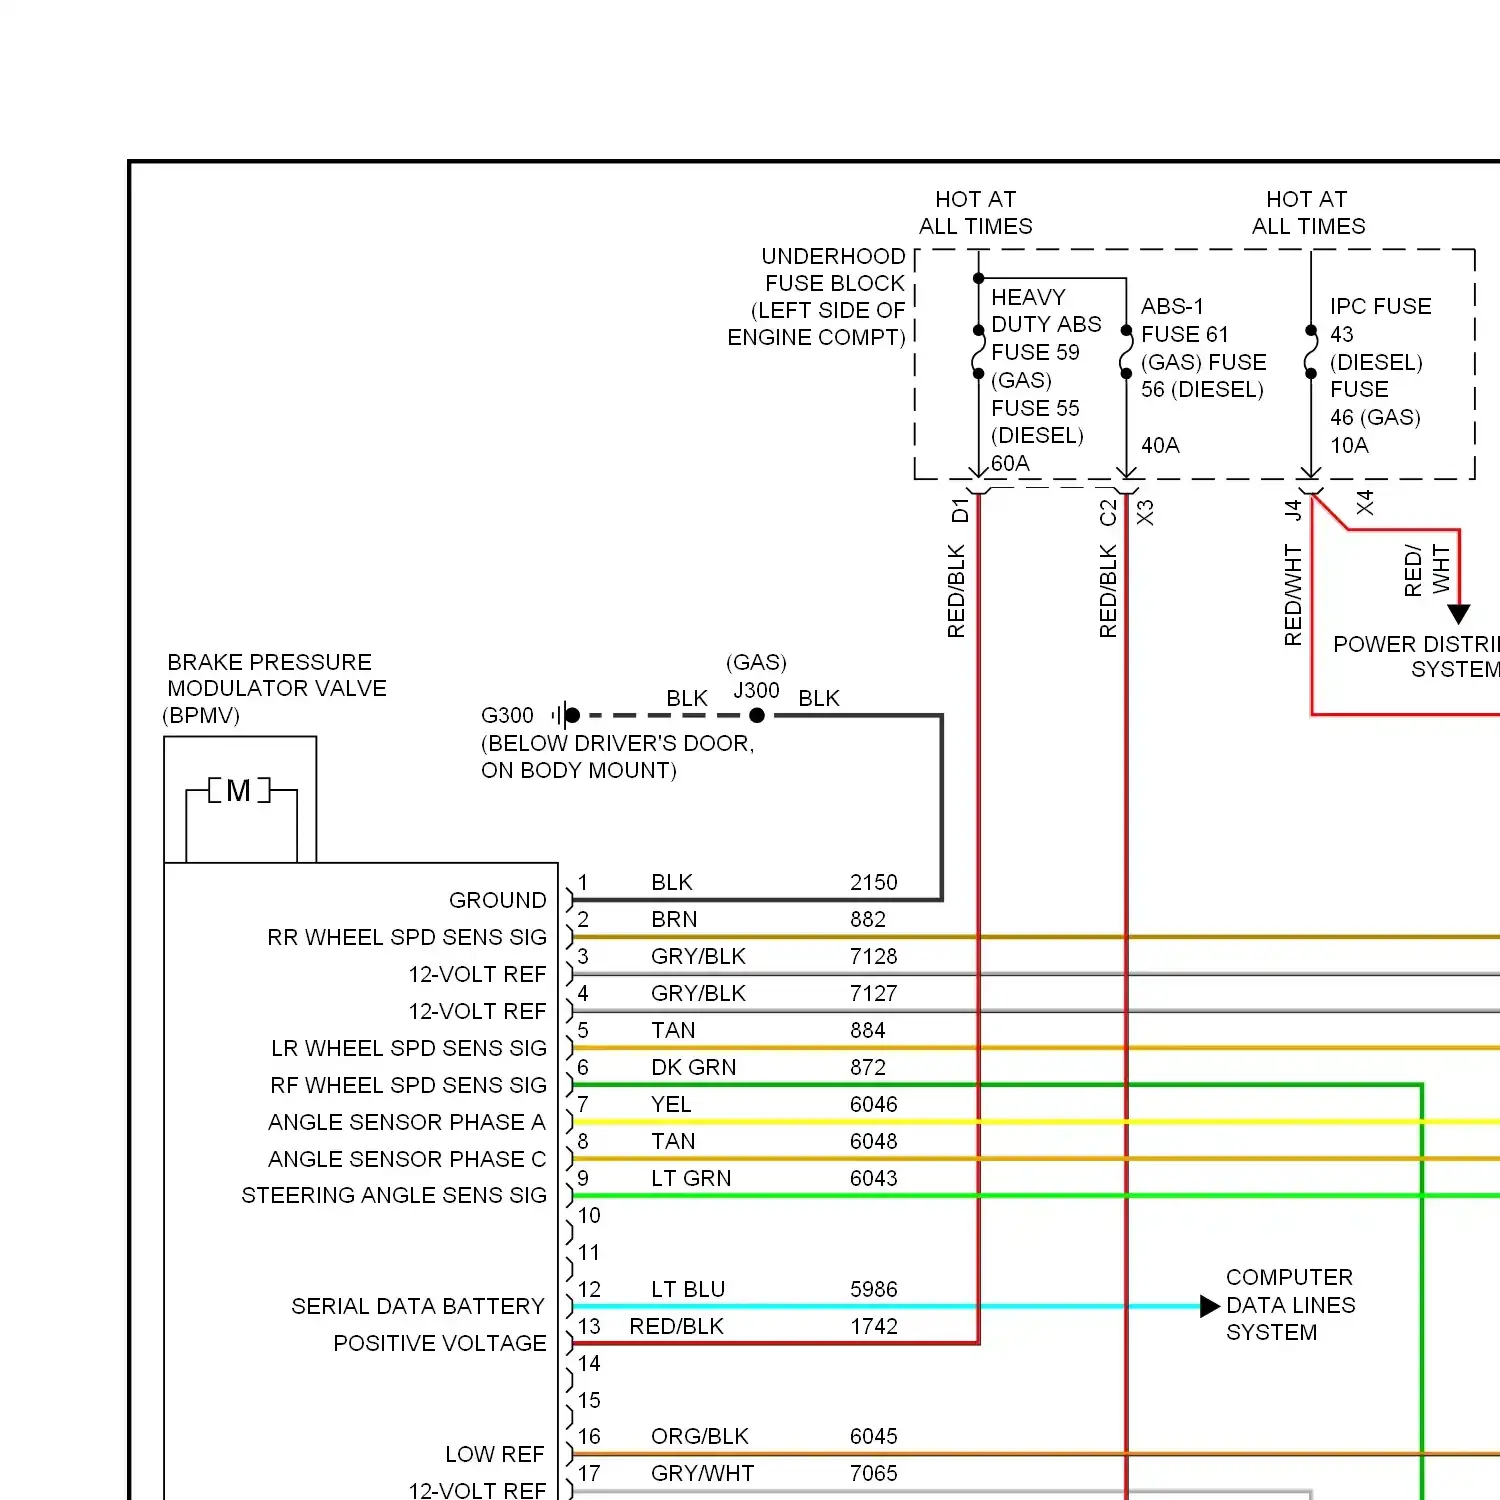The width and height of the screenshot is (1500, 1500).
Task: Click the DK GRN wire color label
Action: click(693, 1067)
